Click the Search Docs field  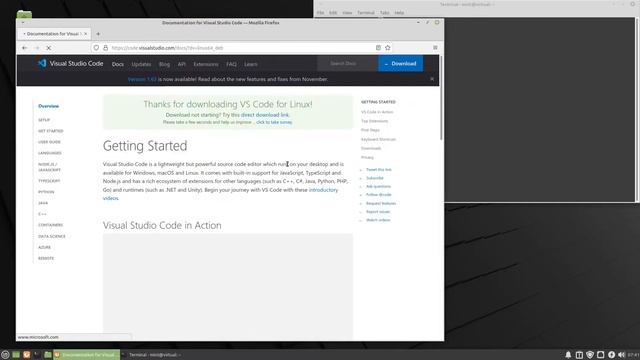pyautogui.click(x=347, y=64)
